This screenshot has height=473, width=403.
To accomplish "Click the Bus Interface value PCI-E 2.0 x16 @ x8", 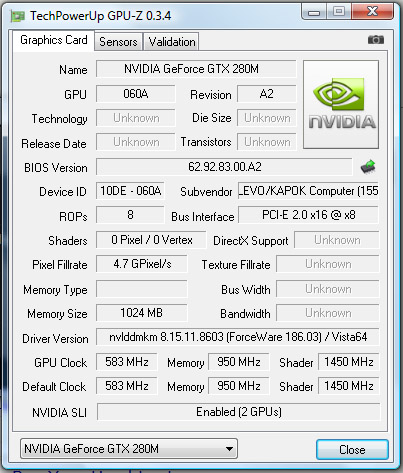I will pos(309,215).
